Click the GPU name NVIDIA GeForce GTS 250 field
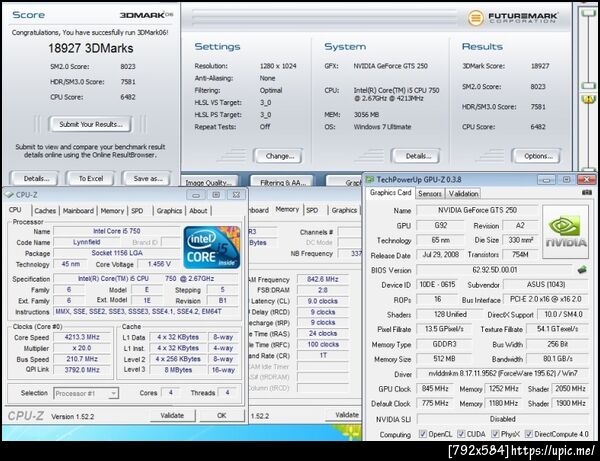Screen dimensions: 600x461 (x=477, y=210)
